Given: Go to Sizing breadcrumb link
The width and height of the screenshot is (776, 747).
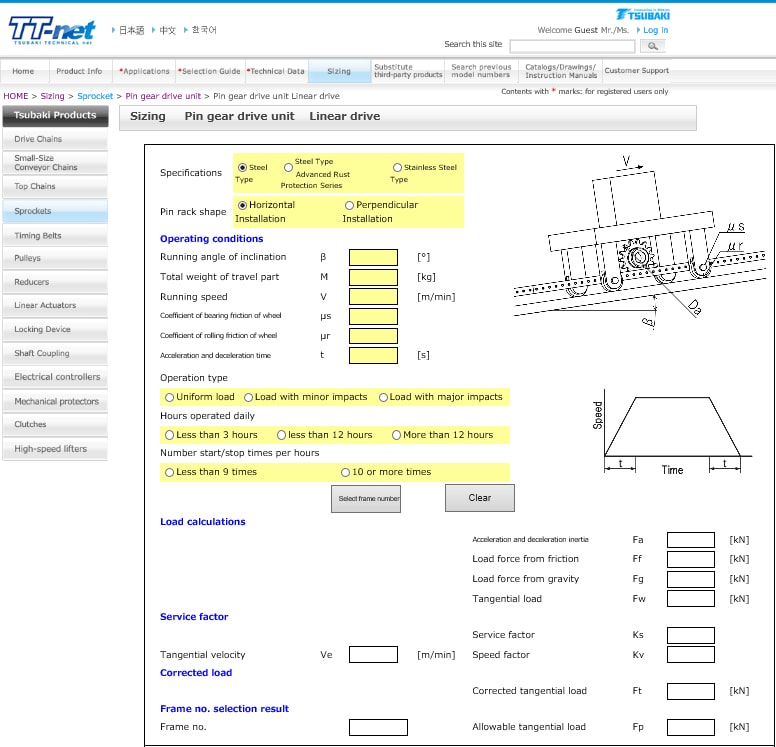Looking at the screenshot, I should [52, 96].
